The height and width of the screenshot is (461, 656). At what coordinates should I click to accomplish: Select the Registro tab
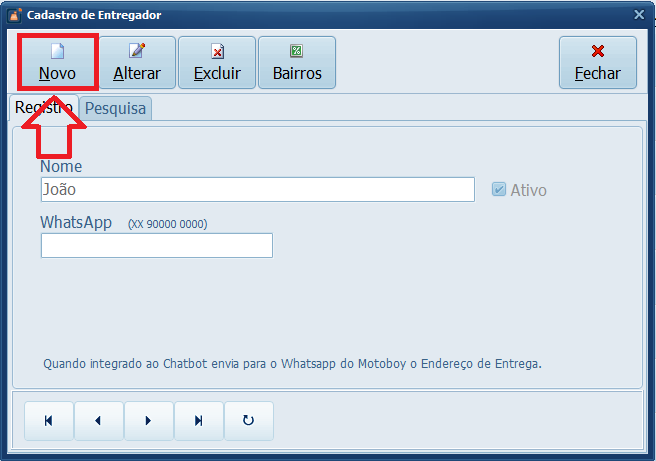[x=44, y=108]
